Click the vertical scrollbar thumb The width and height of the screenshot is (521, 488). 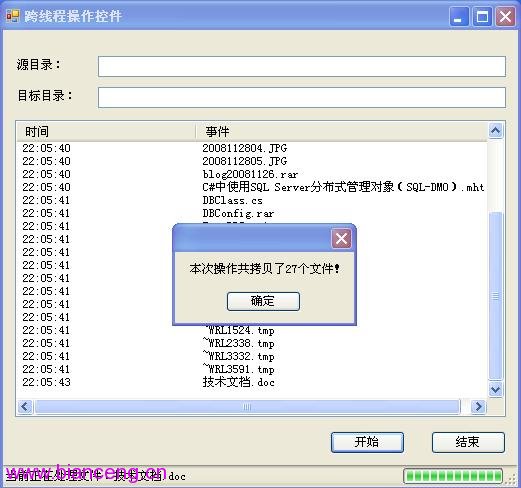coord(496,296)
